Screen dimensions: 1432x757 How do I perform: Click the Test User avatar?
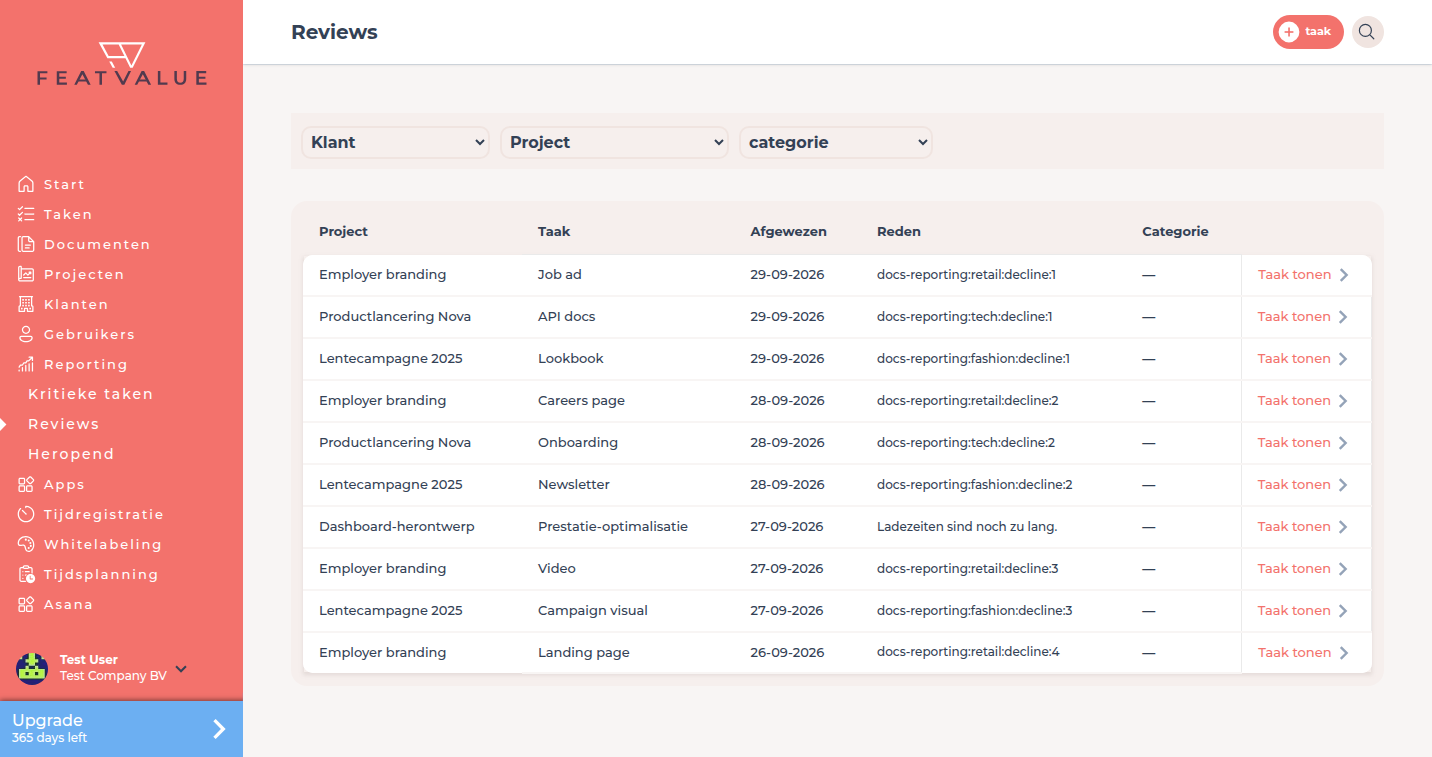click(x=32, y=668)
